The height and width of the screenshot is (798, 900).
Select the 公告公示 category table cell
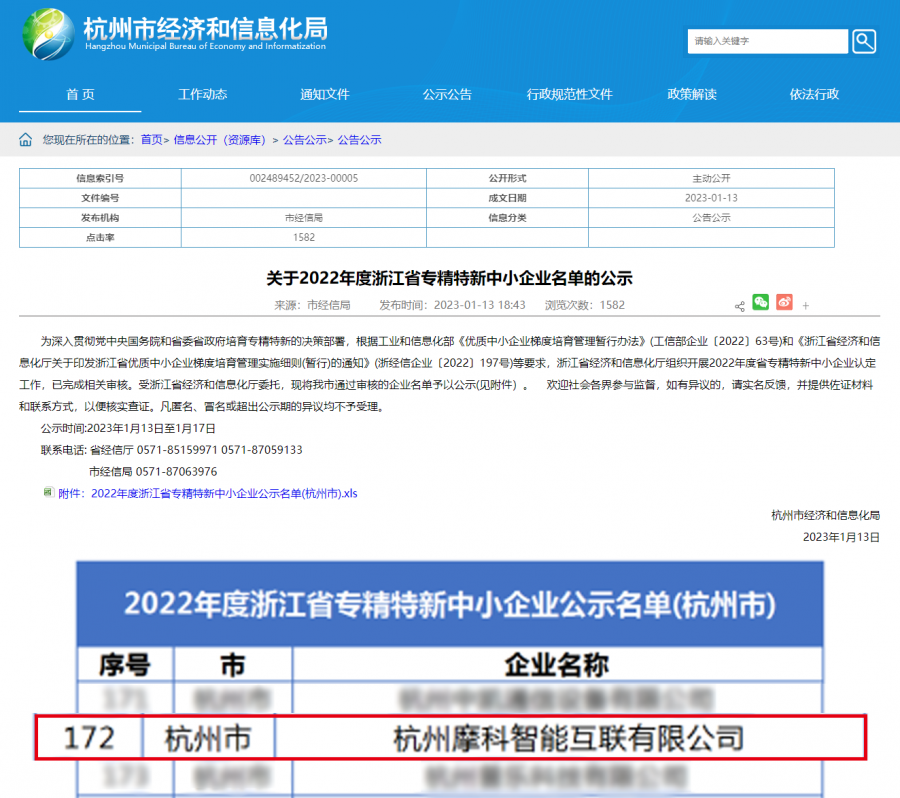pos(711,218)
